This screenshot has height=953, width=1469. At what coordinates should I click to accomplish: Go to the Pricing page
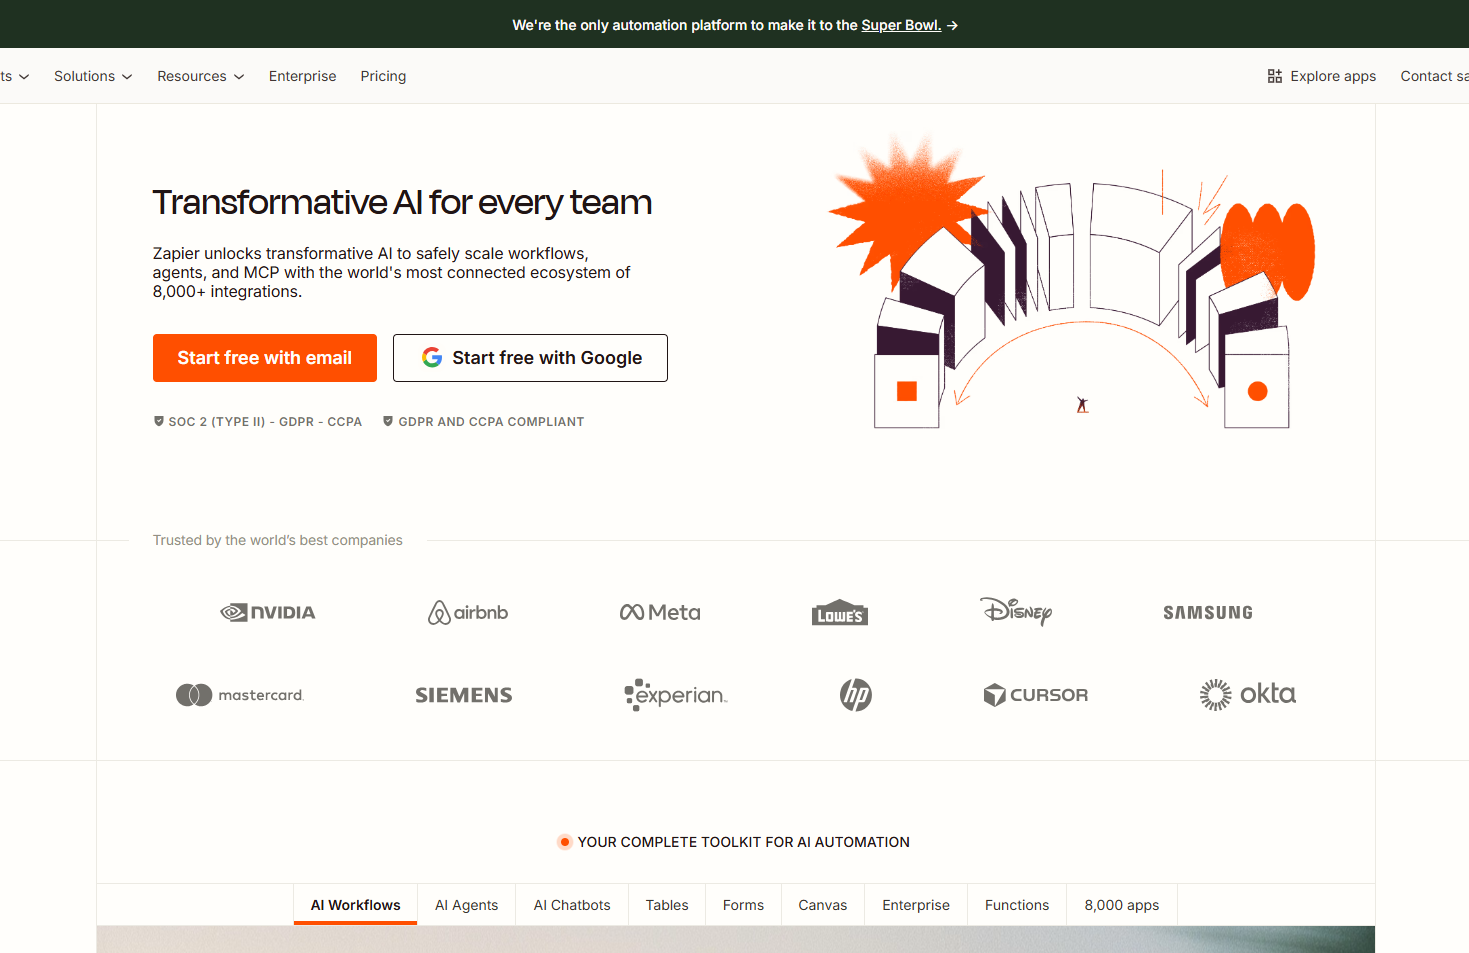pos(383,76)
